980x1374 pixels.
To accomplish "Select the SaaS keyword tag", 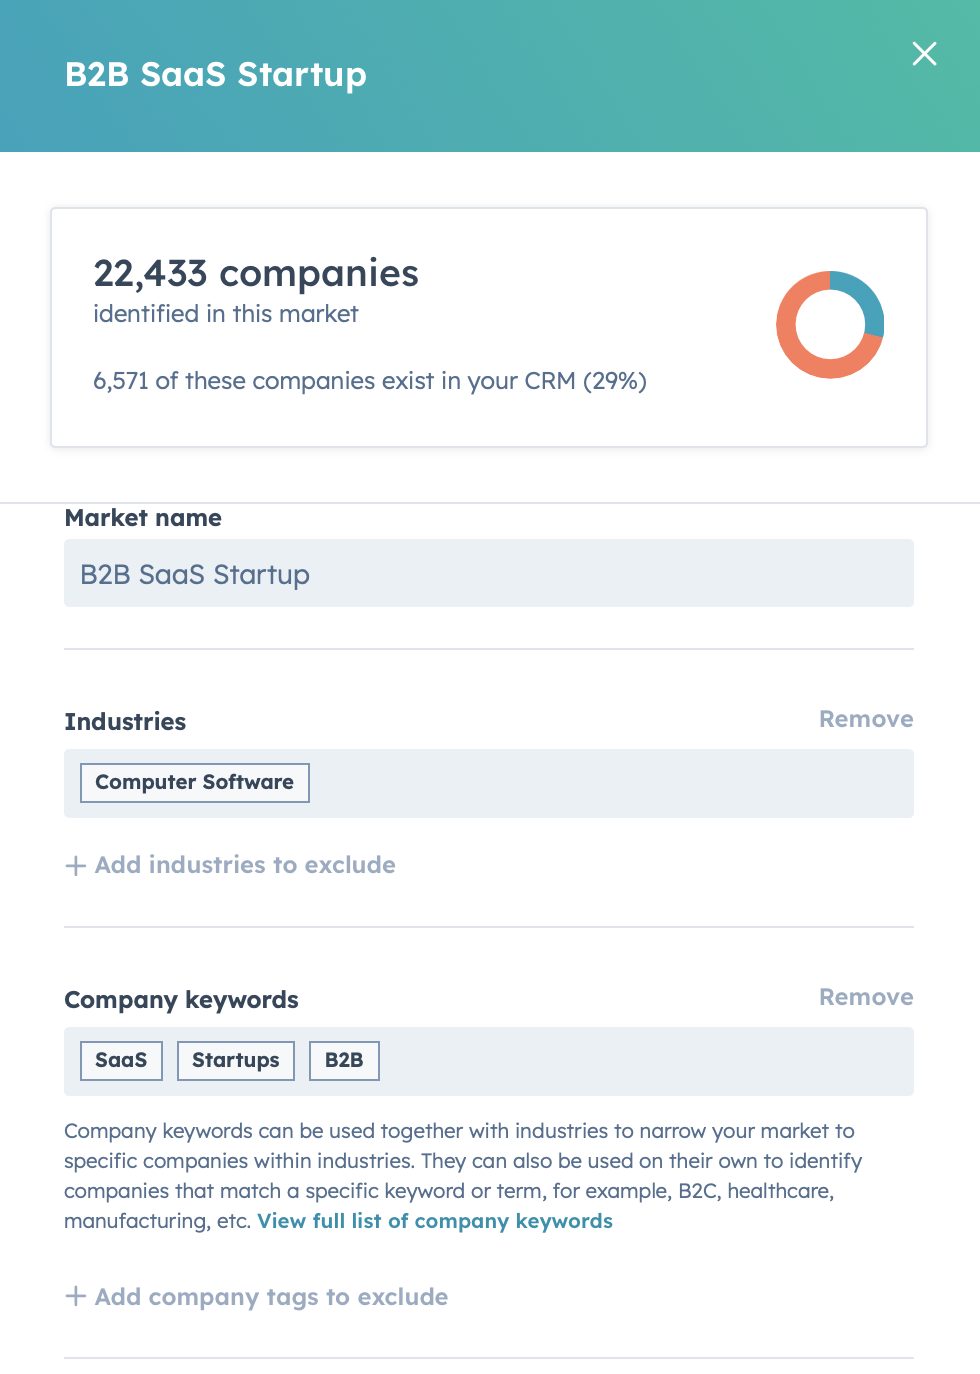I will pos(121,1061).
